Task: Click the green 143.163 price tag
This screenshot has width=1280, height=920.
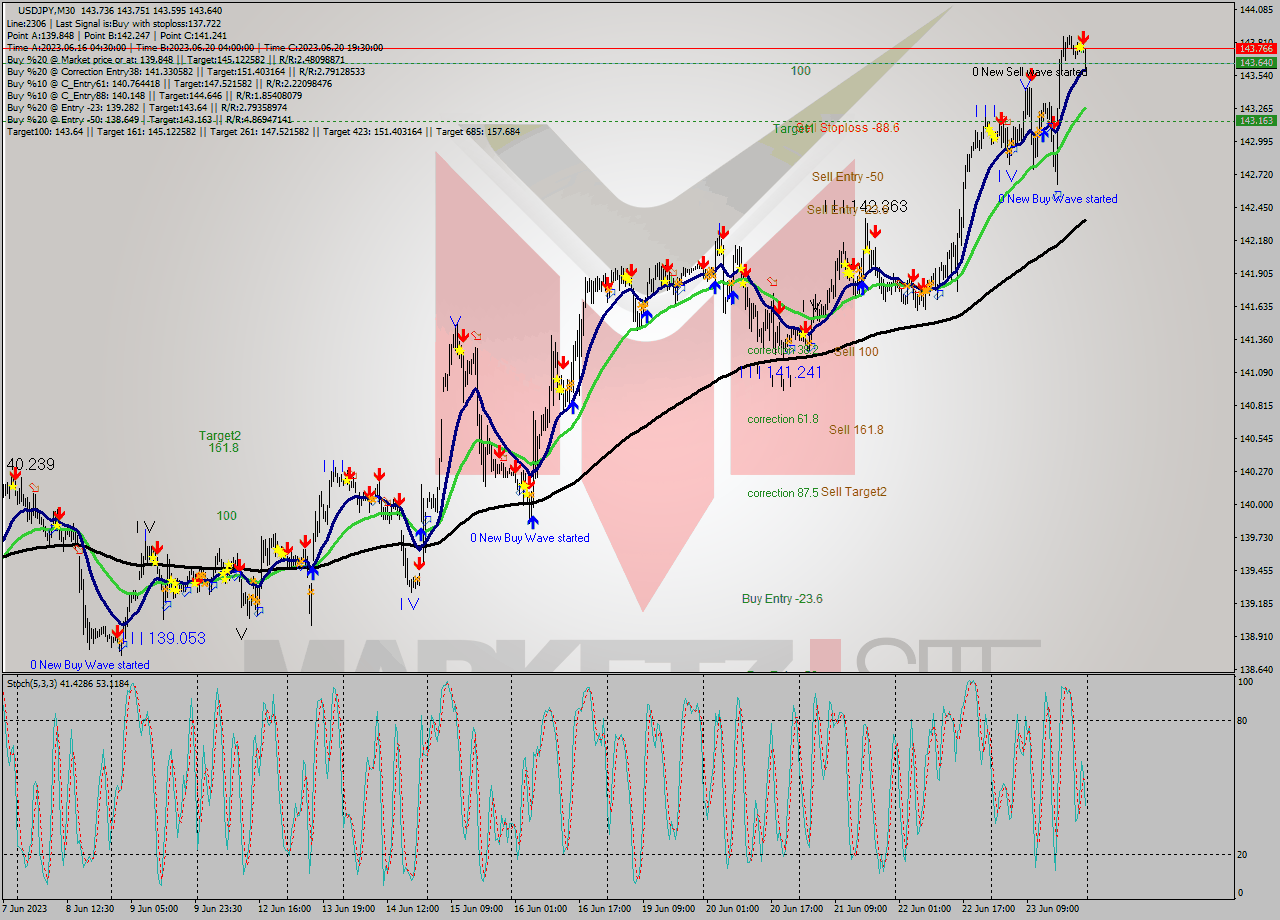Action: point(1256,120)
